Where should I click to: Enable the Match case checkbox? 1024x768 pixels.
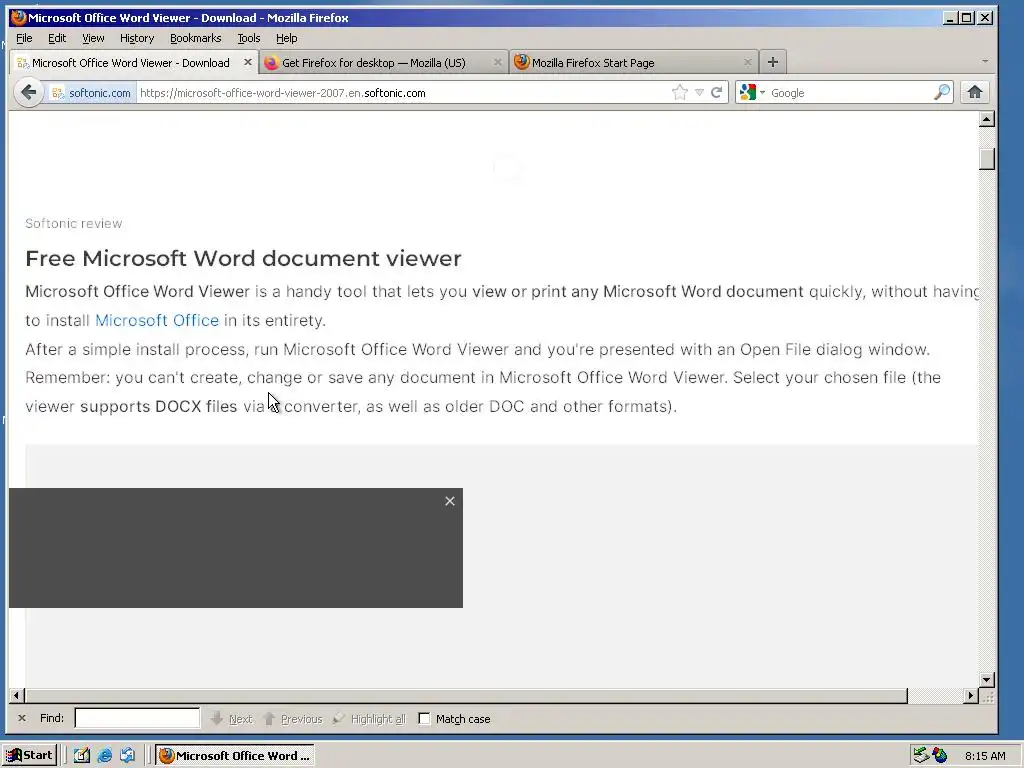[424, 718]
